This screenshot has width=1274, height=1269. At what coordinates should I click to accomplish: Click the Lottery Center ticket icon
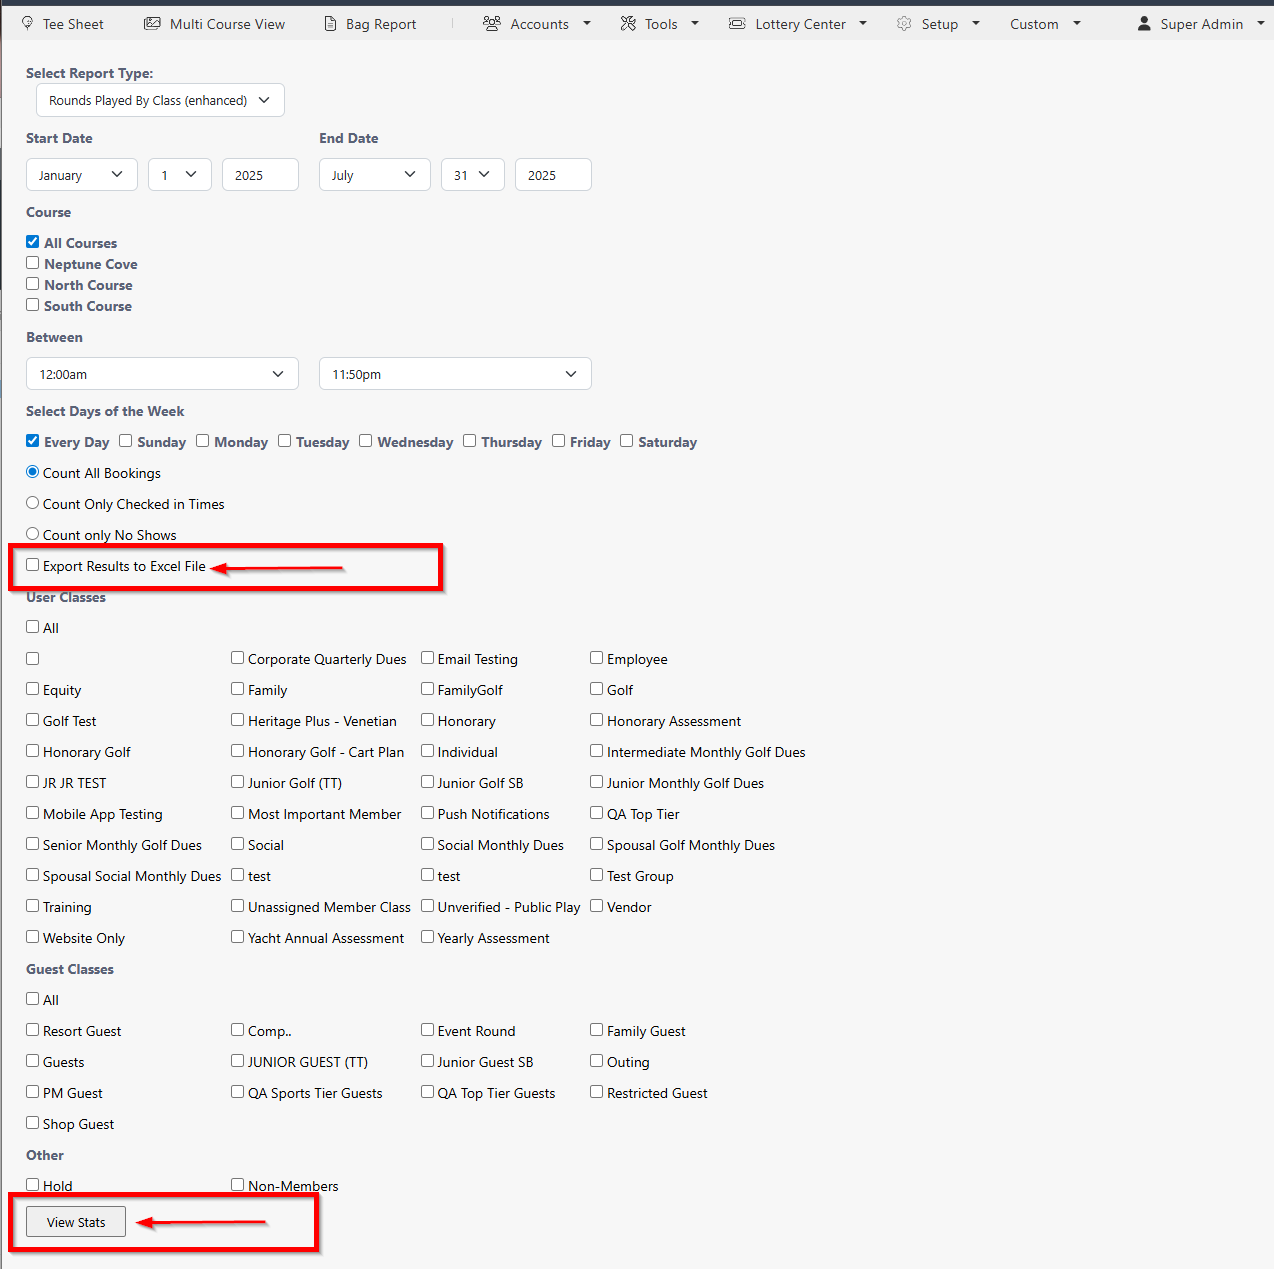click(737, 23)
